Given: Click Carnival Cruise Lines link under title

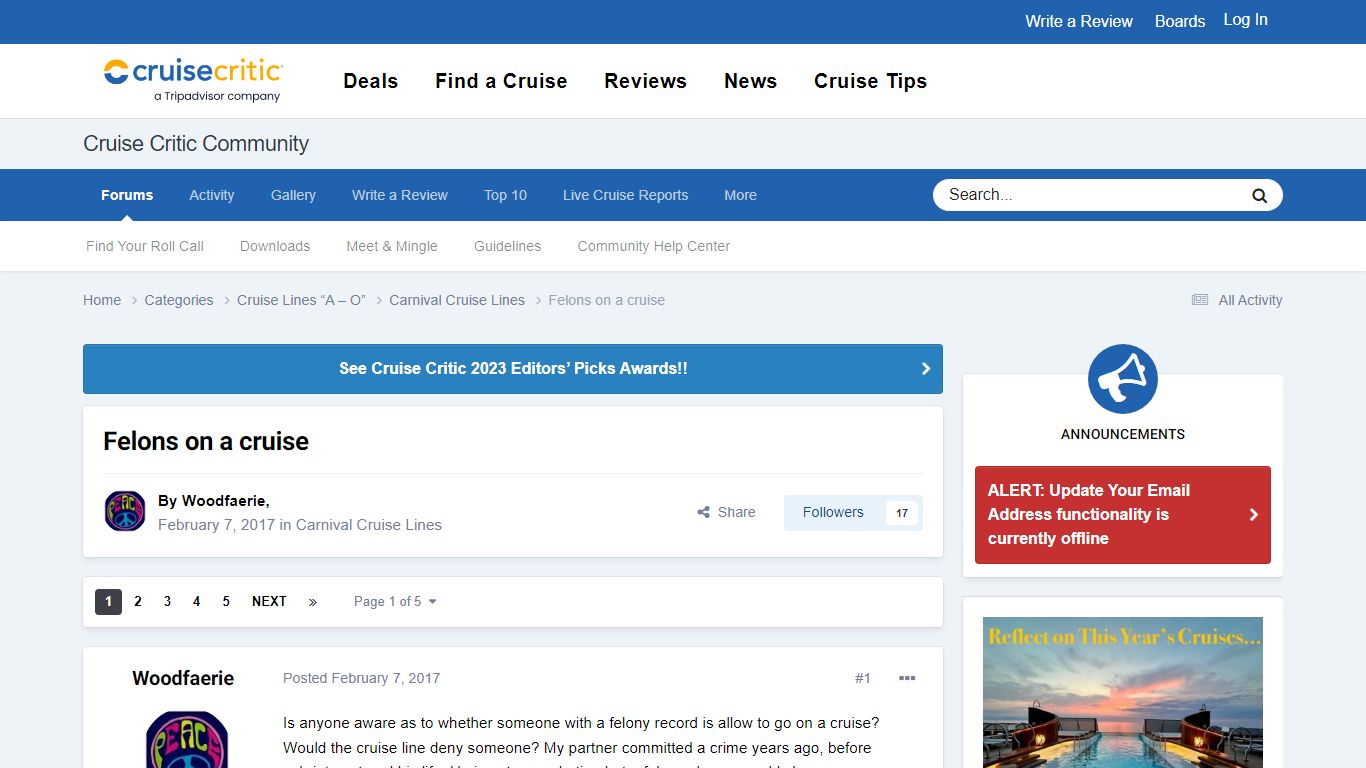Looking at the screenshot, I should tap(369, 525).
